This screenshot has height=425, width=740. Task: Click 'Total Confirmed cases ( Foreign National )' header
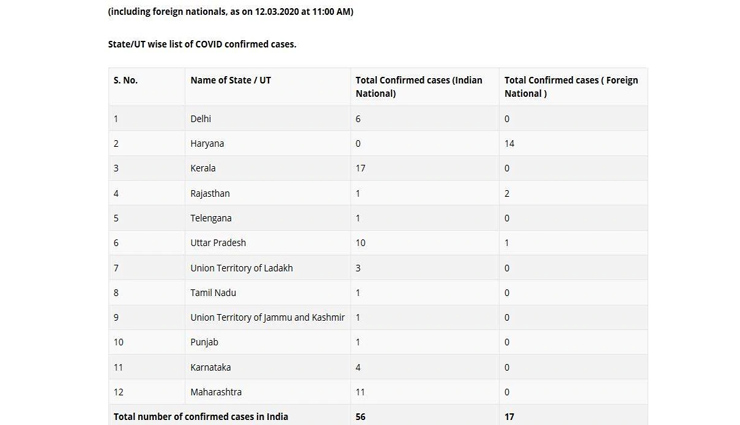click(571, 87)
